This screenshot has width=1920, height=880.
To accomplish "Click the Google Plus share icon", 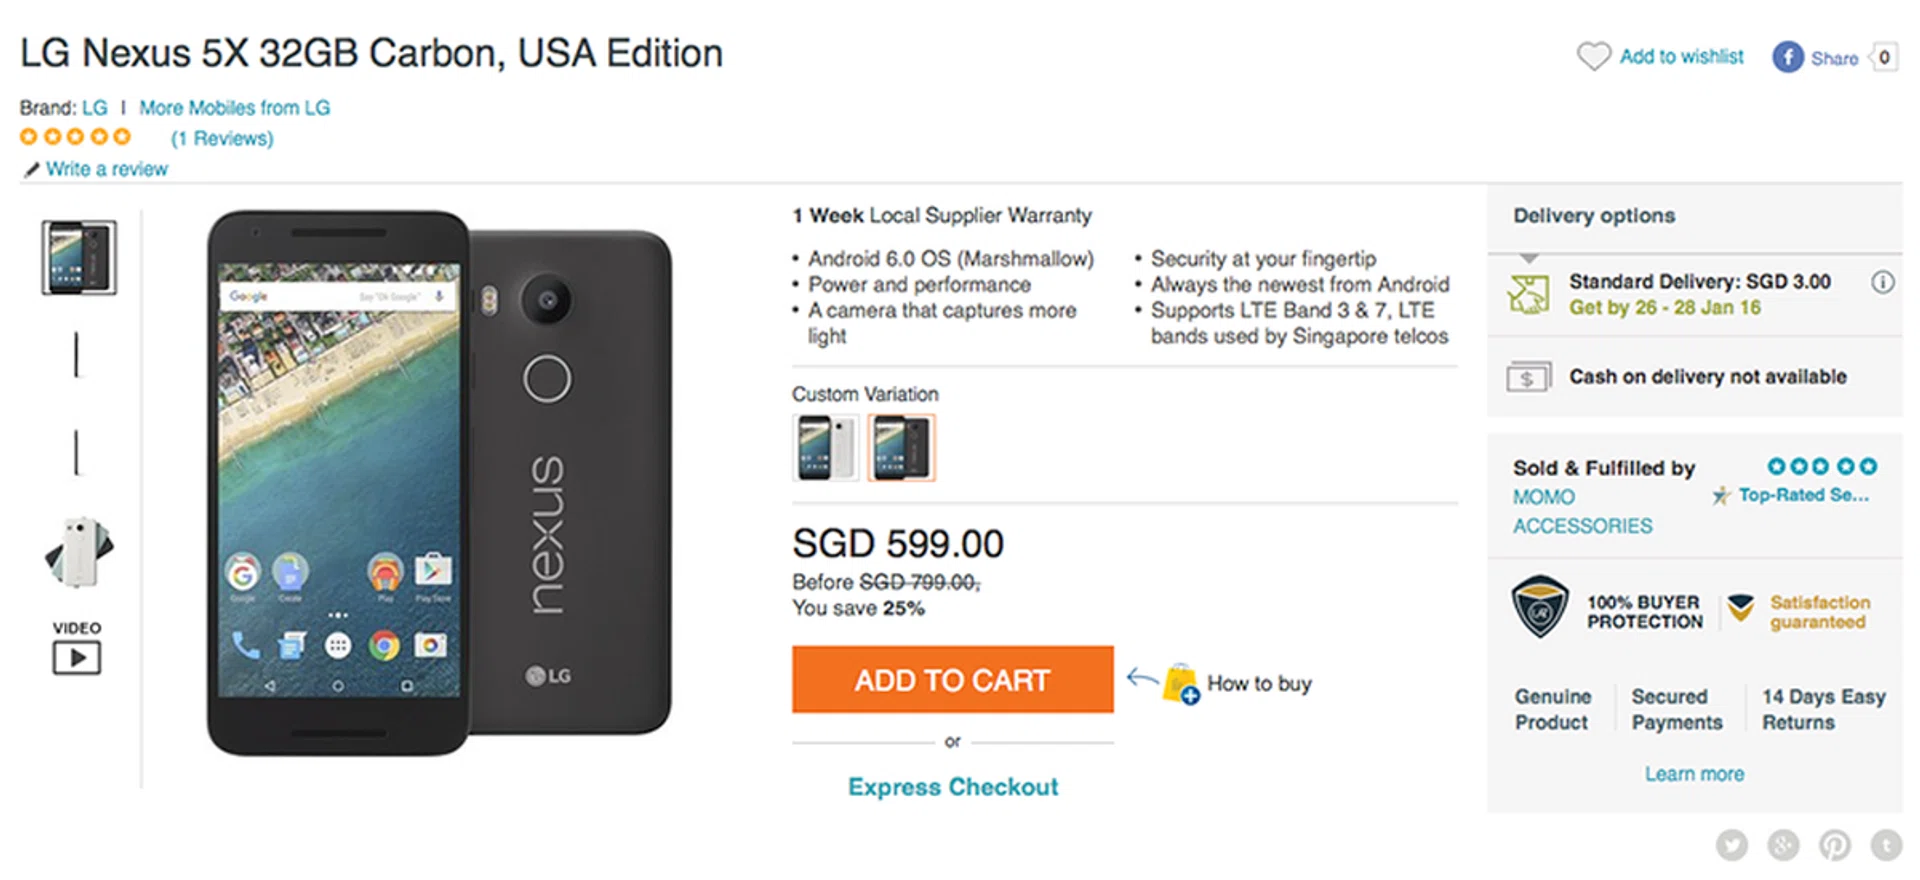I will pos(1783,845).
